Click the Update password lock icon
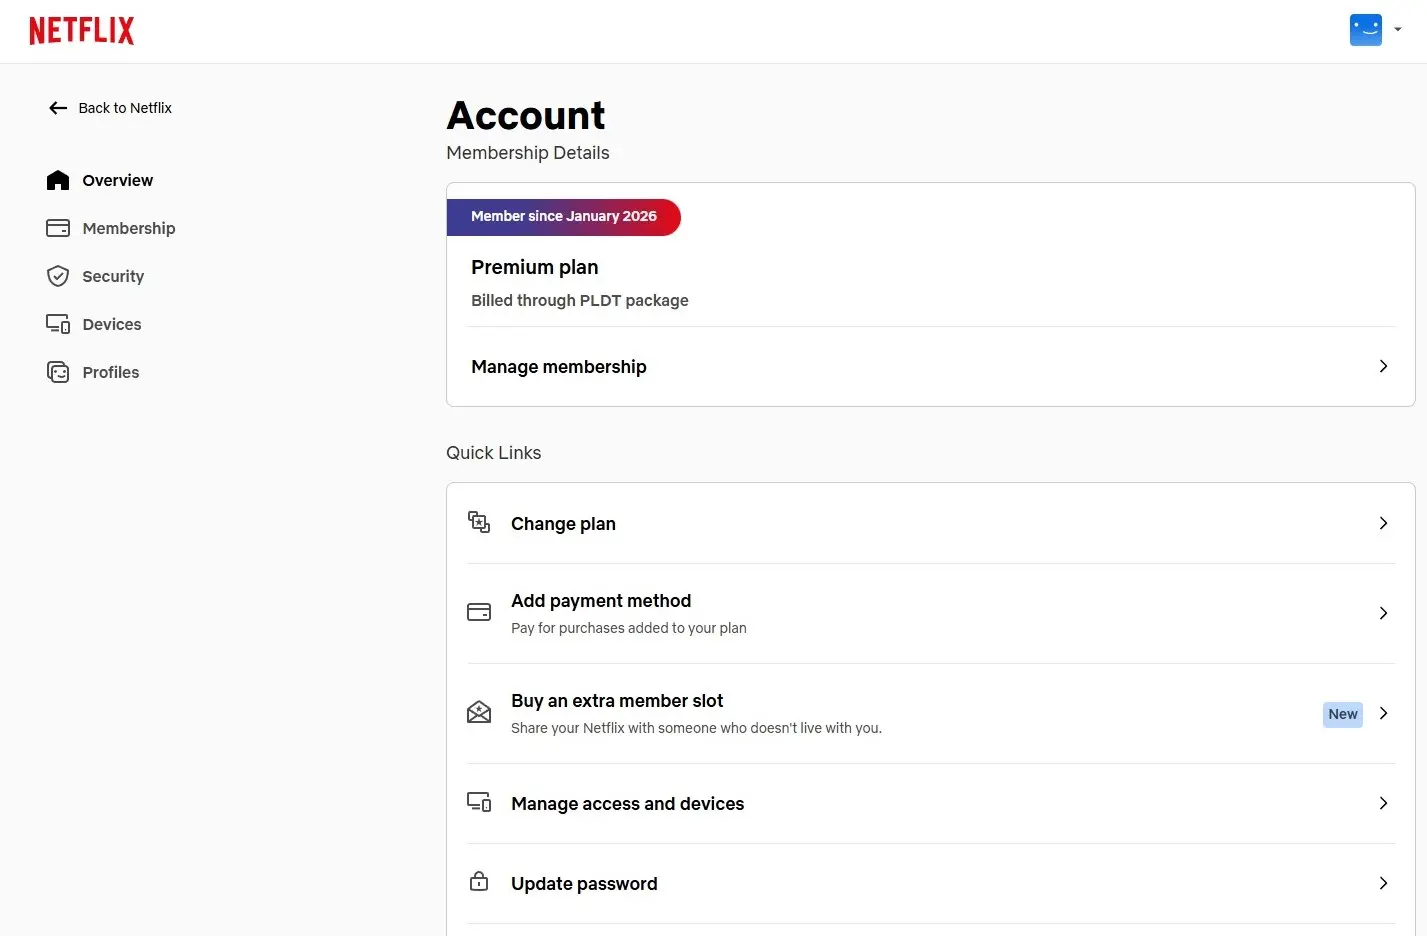 (x=479, y=882)
